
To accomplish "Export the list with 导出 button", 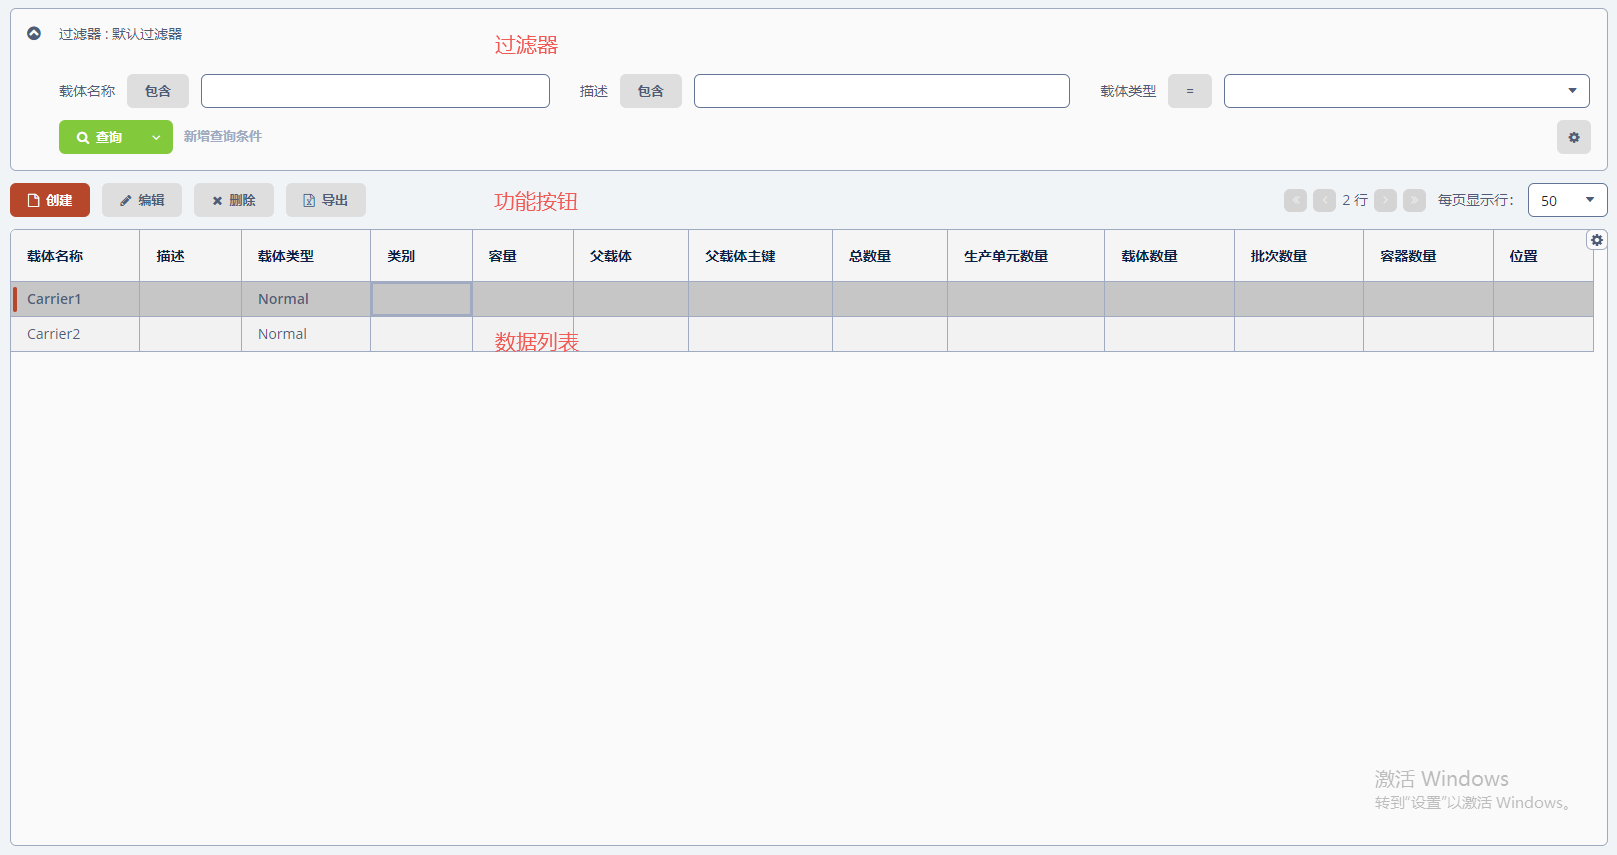I will pyautogui.click(x=326, y=200).
